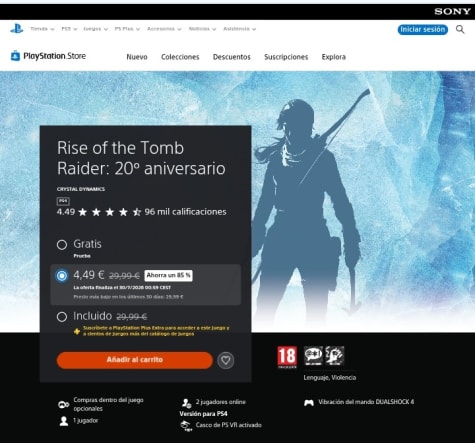Click the PEGI 18 rating icon
The height and width of the screenshot is (443, 475).
287,357
